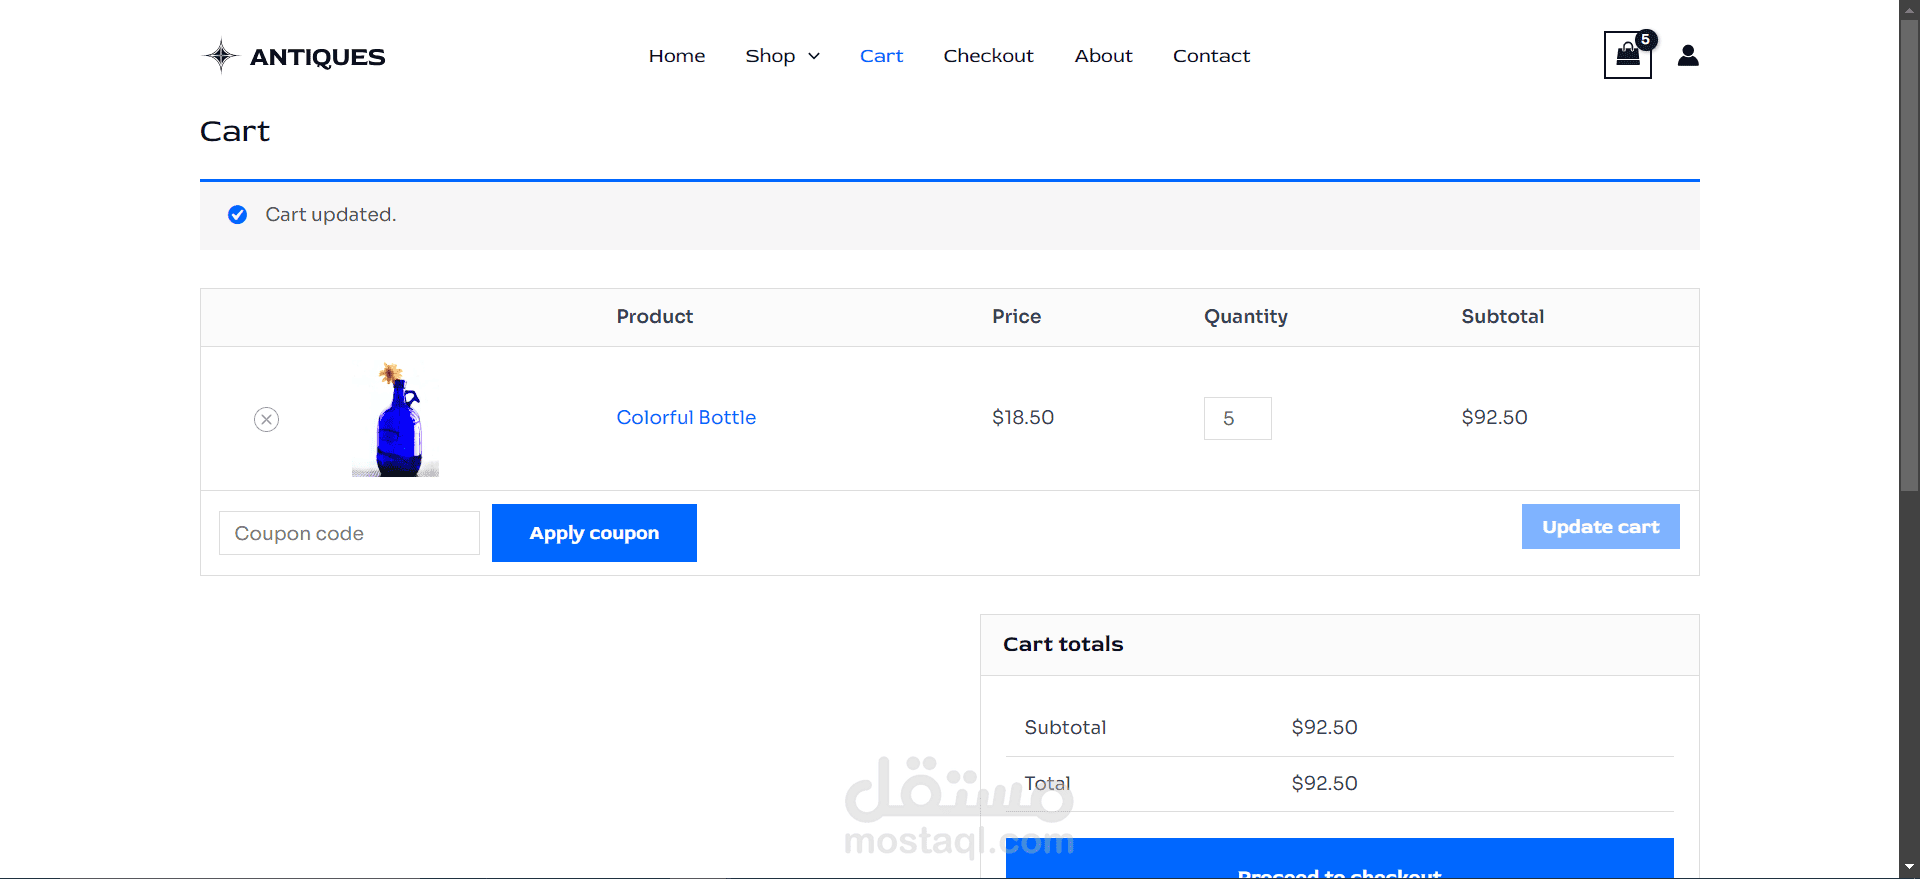Open the Shop menu item
This screenshot has width=1920, height=879.
pyautogui.click(x=770, y=56)
